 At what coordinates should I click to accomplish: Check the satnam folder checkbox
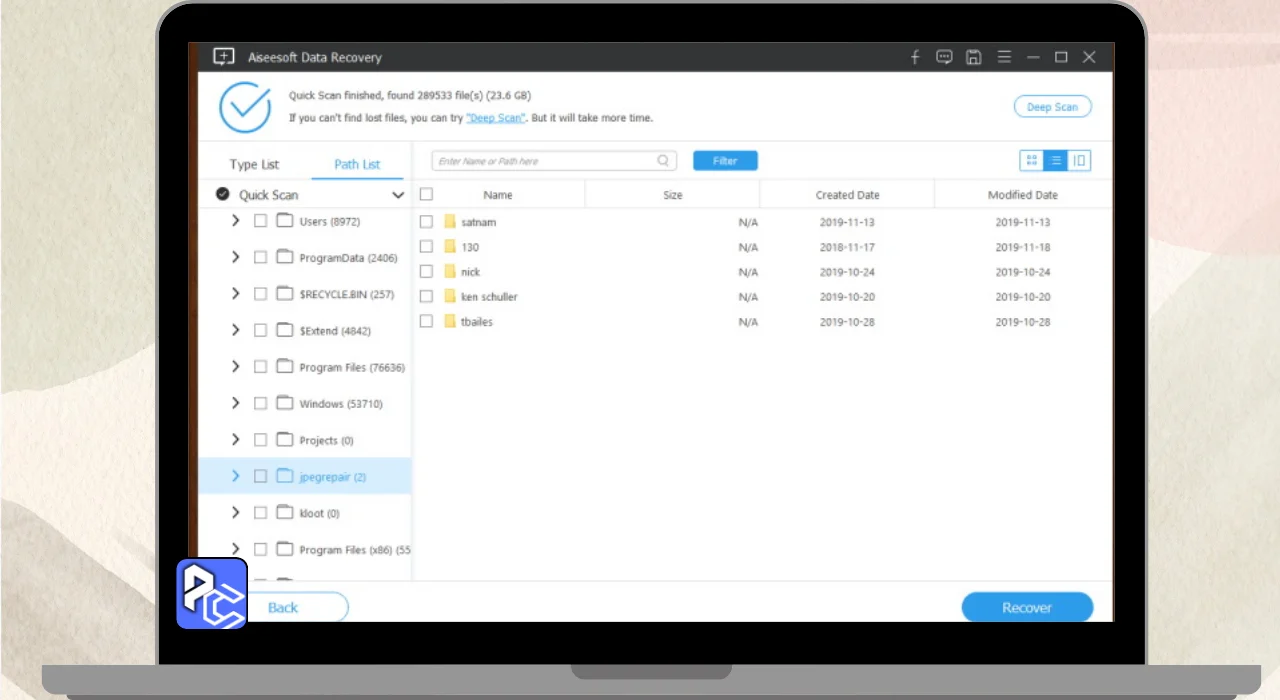(x=426, y=222)
